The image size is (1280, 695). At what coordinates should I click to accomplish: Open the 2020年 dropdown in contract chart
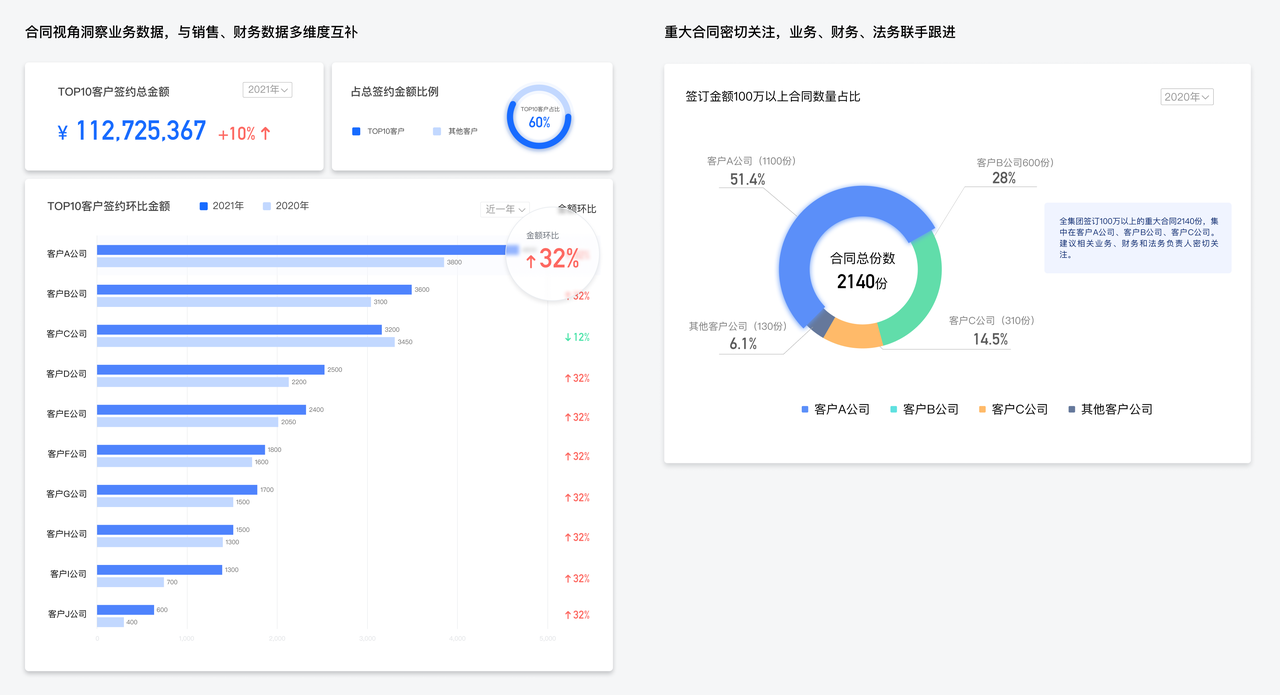tap(1186, 97)
